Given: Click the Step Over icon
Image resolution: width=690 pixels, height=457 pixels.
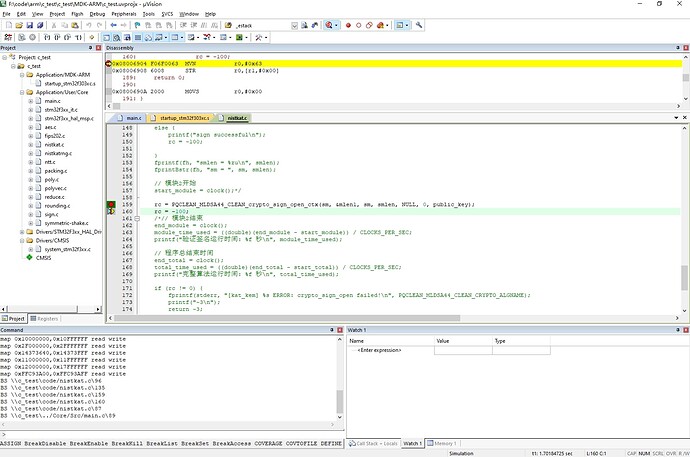Looking at the screenshot, I should click(x=57, y=37).
